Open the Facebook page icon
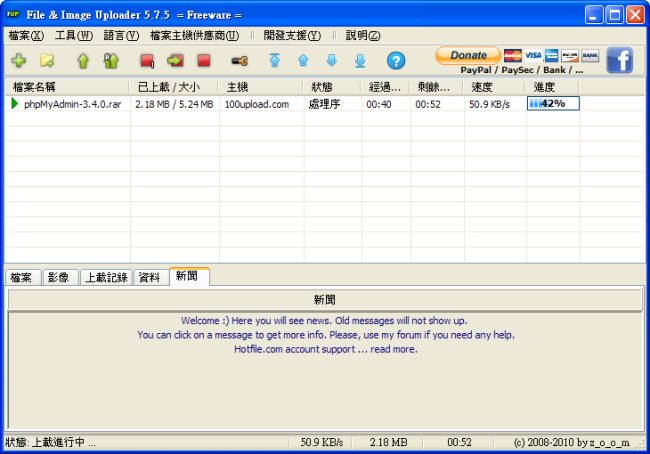Image resolution: width=650 pixels, height=454 pixels. pyautogui.click(x=619, y=60)
